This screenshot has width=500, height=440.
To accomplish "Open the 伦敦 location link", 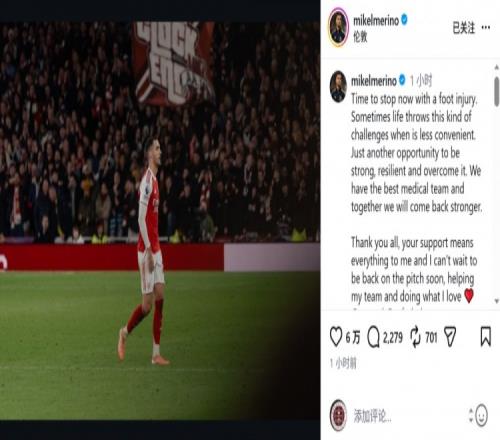I will click(360, 36).
